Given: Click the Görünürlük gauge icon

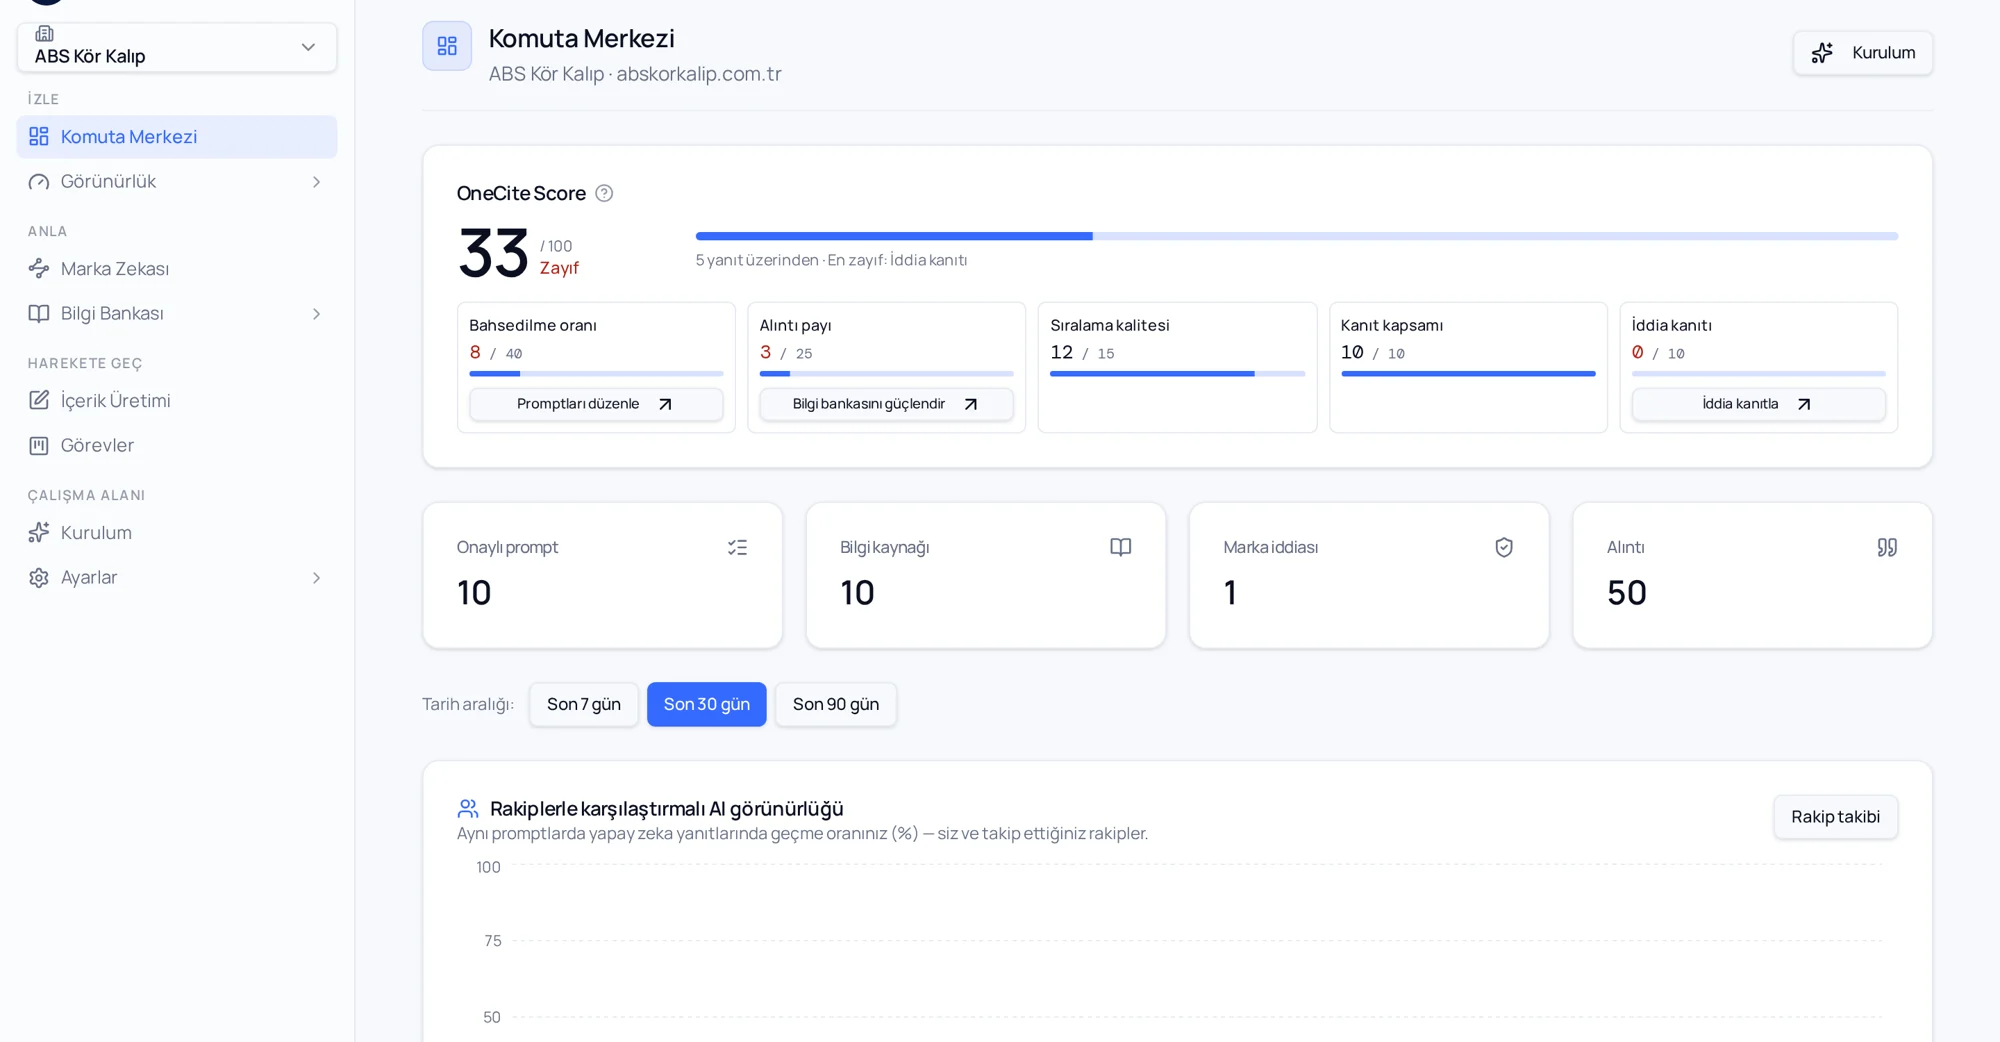Looking at the screenshot, I should tap(39, 181).
